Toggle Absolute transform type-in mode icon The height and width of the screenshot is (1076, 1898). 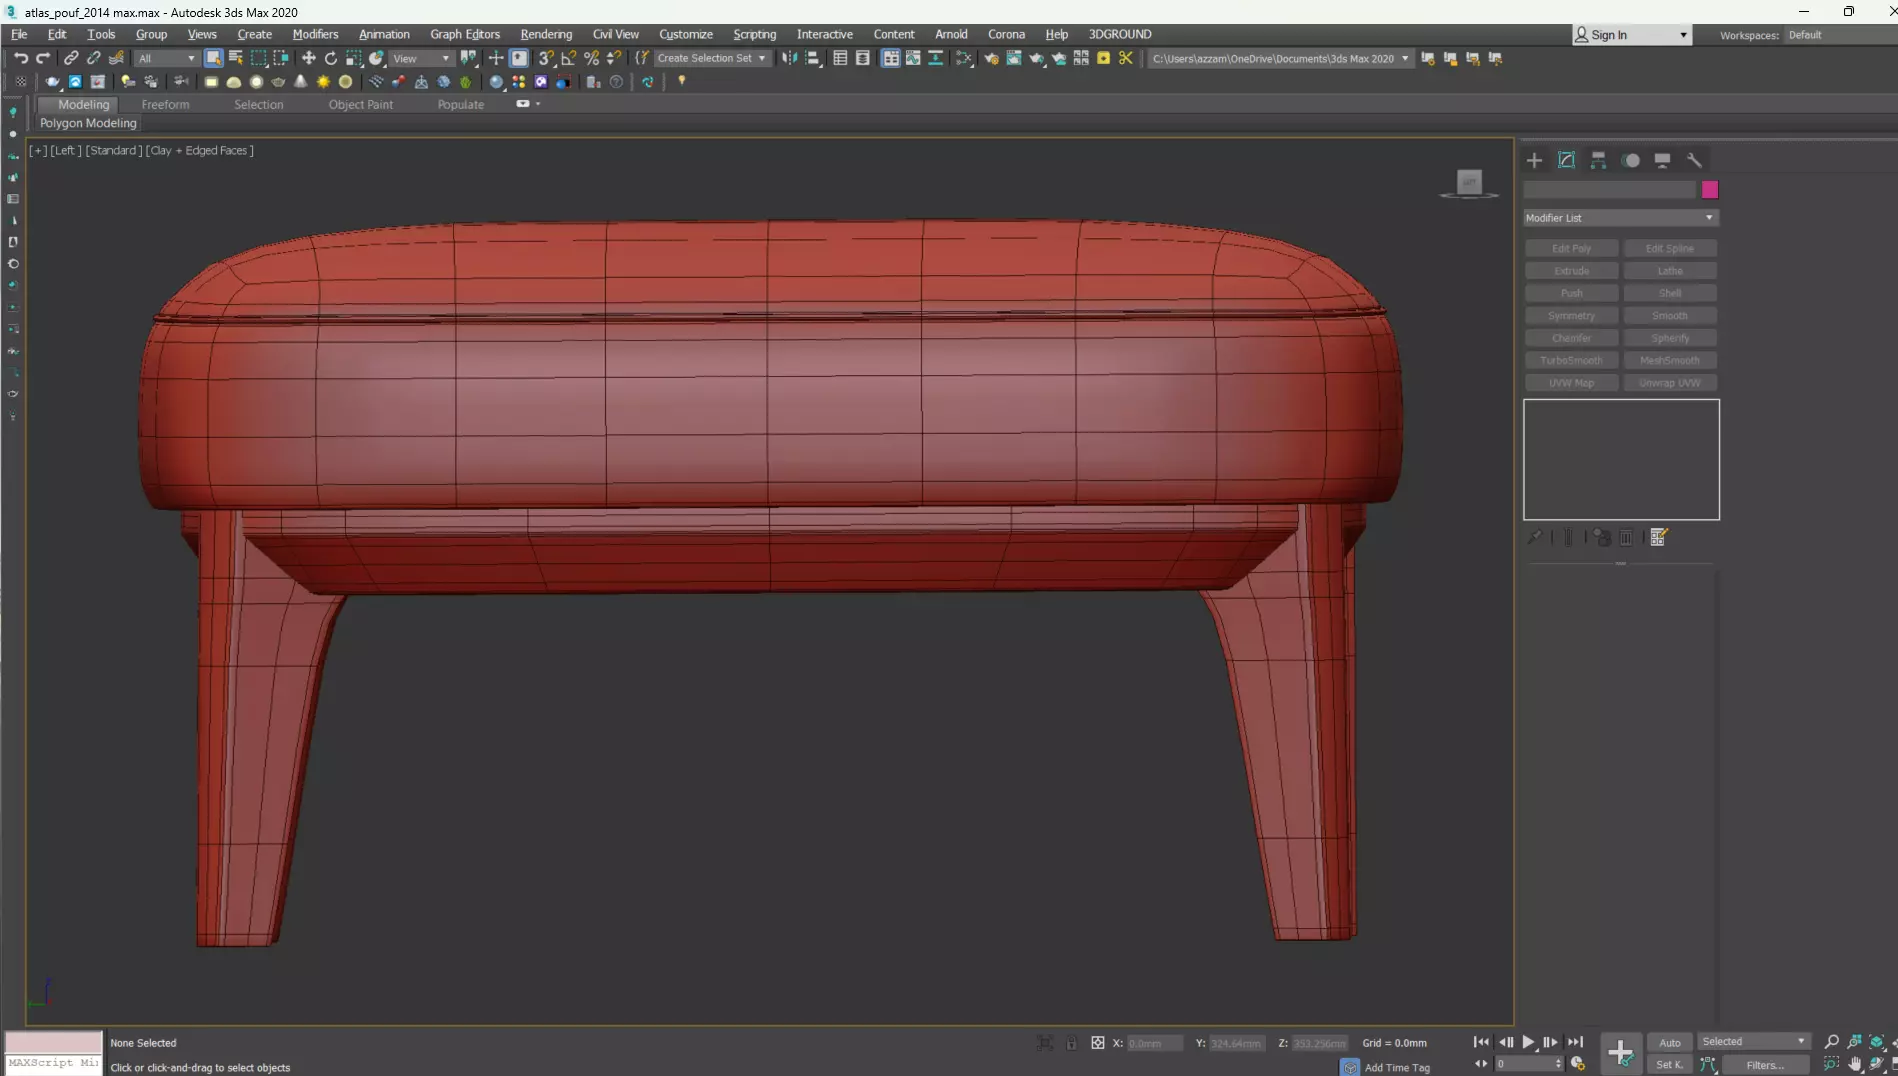coord(1098,1043)
